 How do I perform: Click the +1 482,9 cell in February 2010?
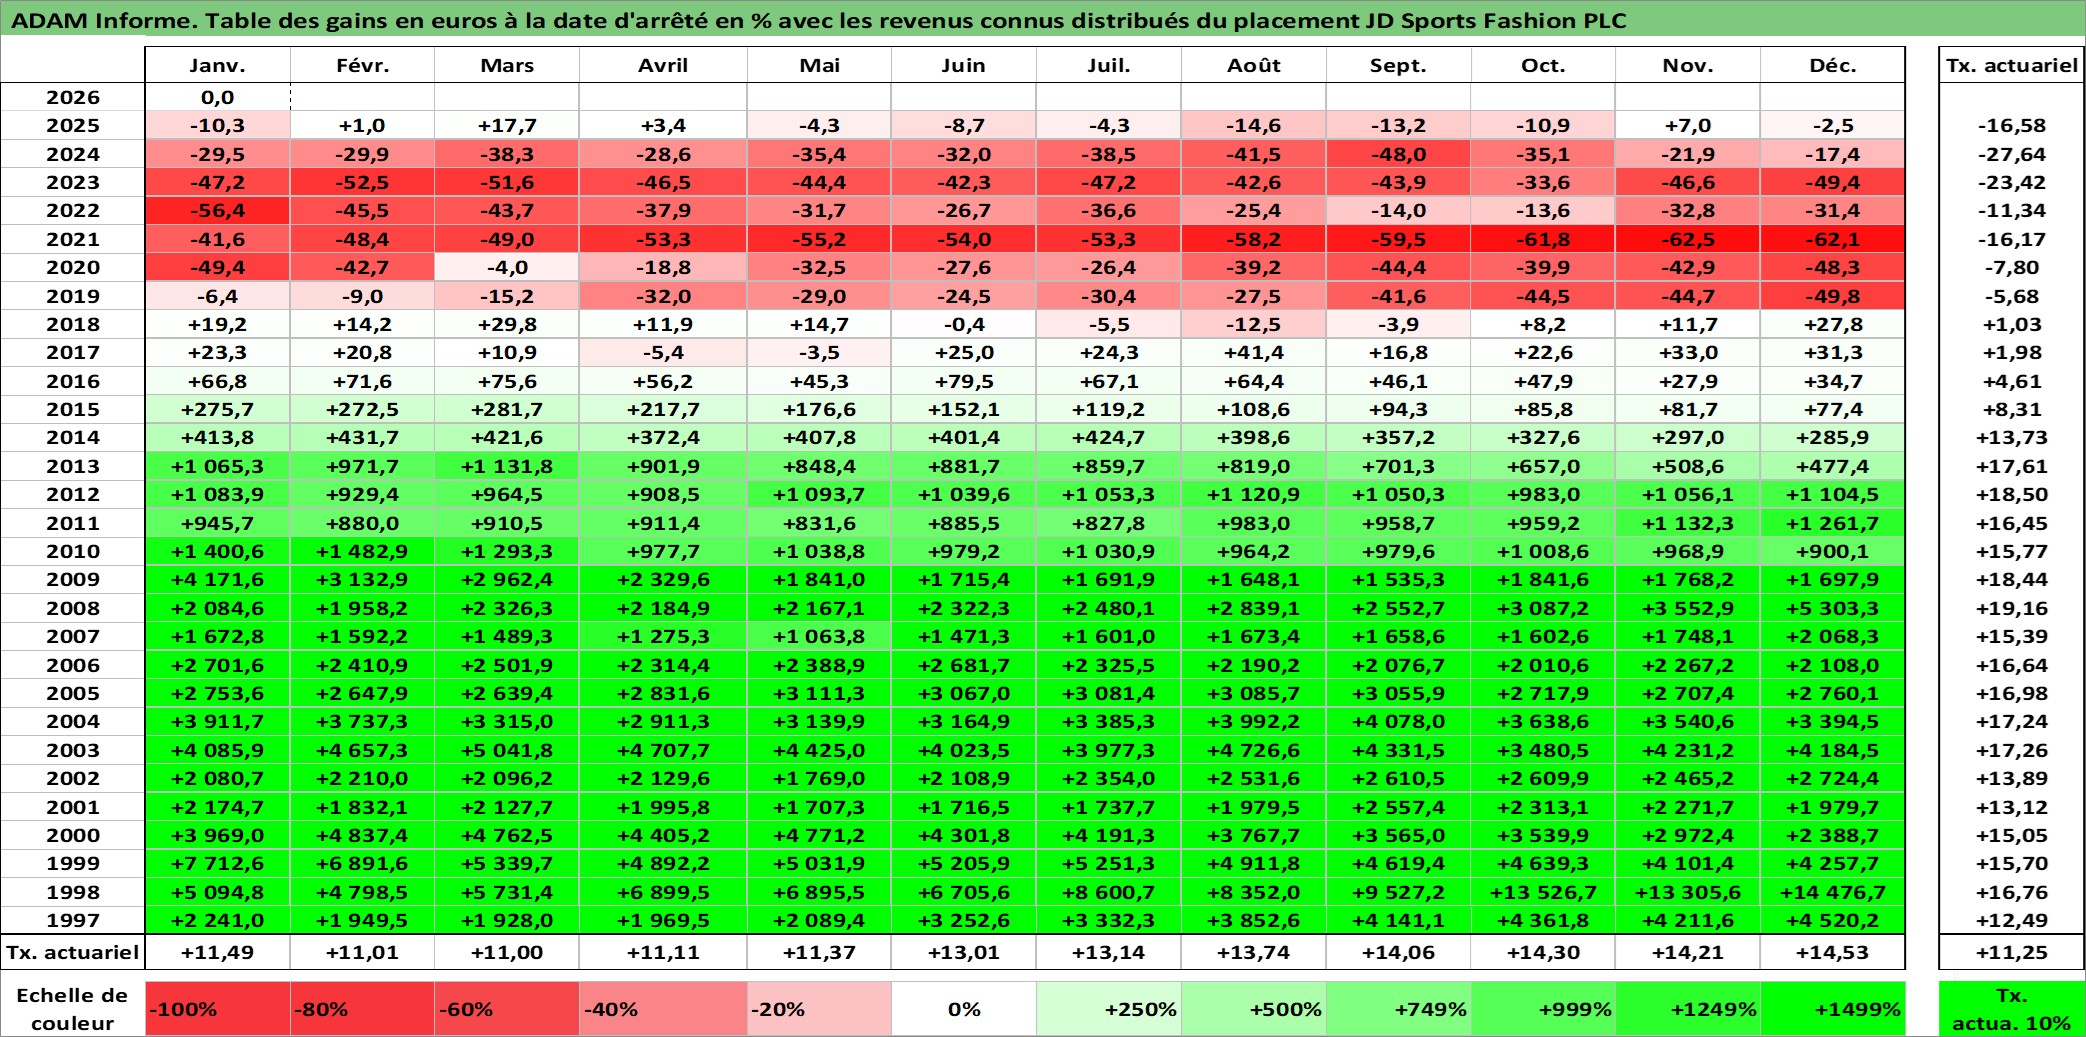click(362, 551)
